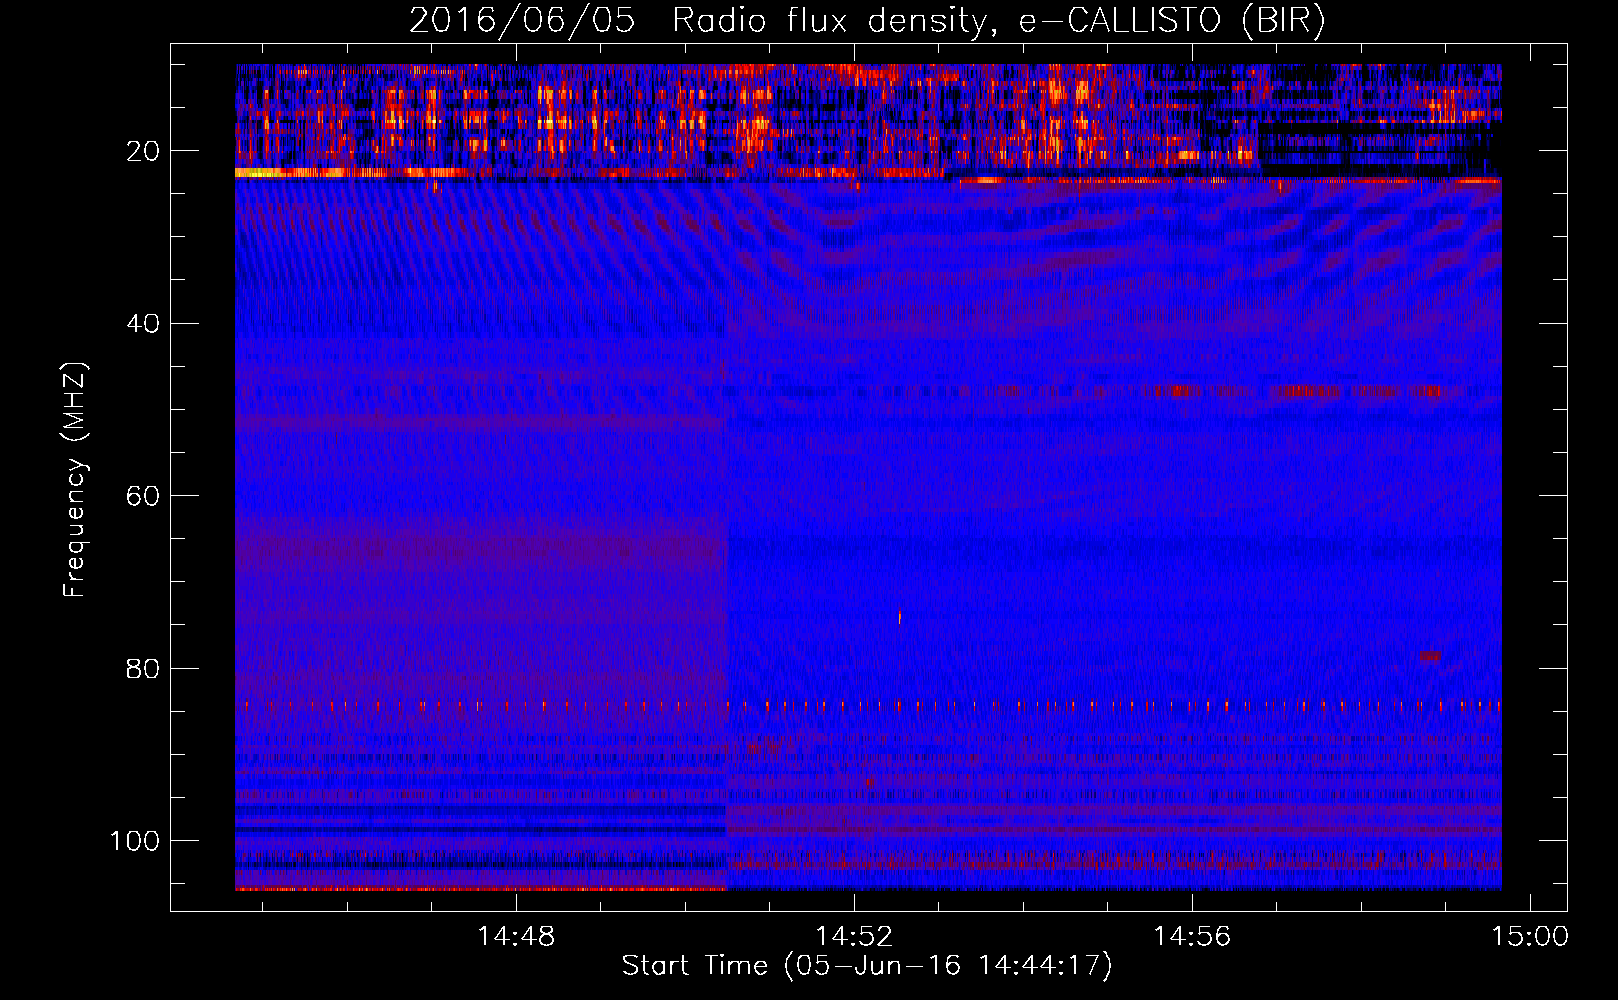The image size is (1618, 1000).
Task: Click the '60' frequency tick label
Action: point(143,496)
